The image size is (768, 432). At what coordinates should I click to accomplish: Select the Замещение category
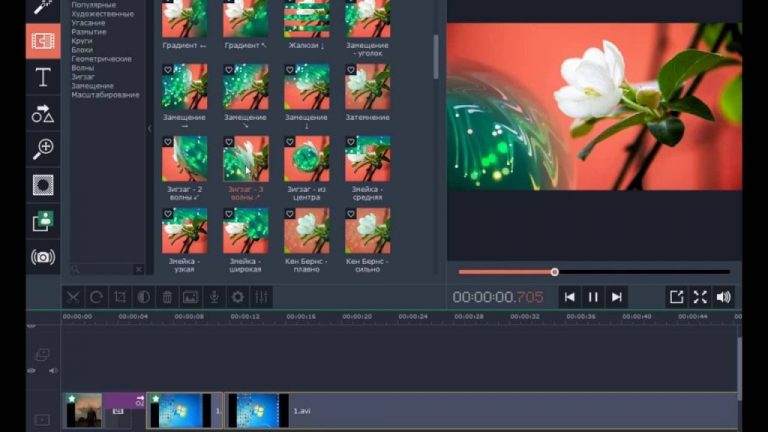[93, 86]
